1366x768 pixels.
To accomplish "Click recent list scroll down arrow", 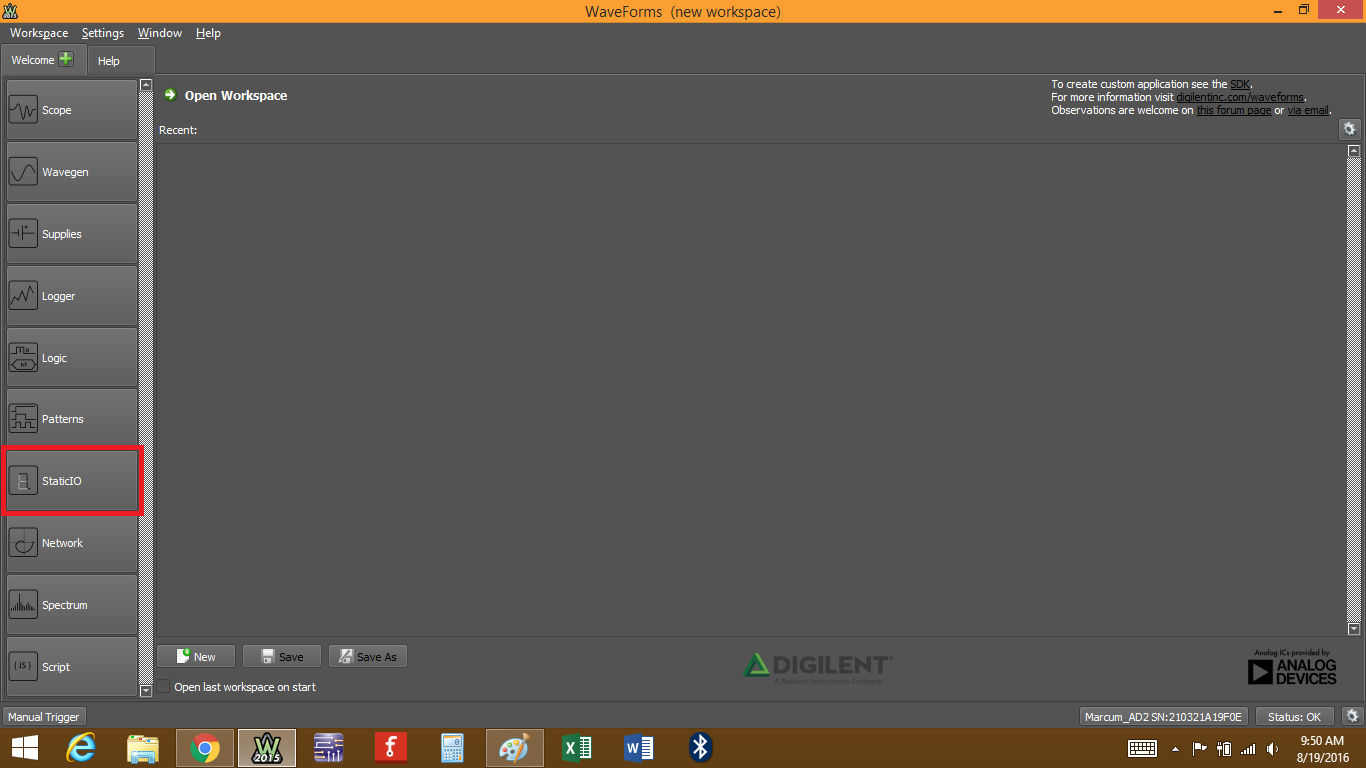I will (x=1354, y=629).
